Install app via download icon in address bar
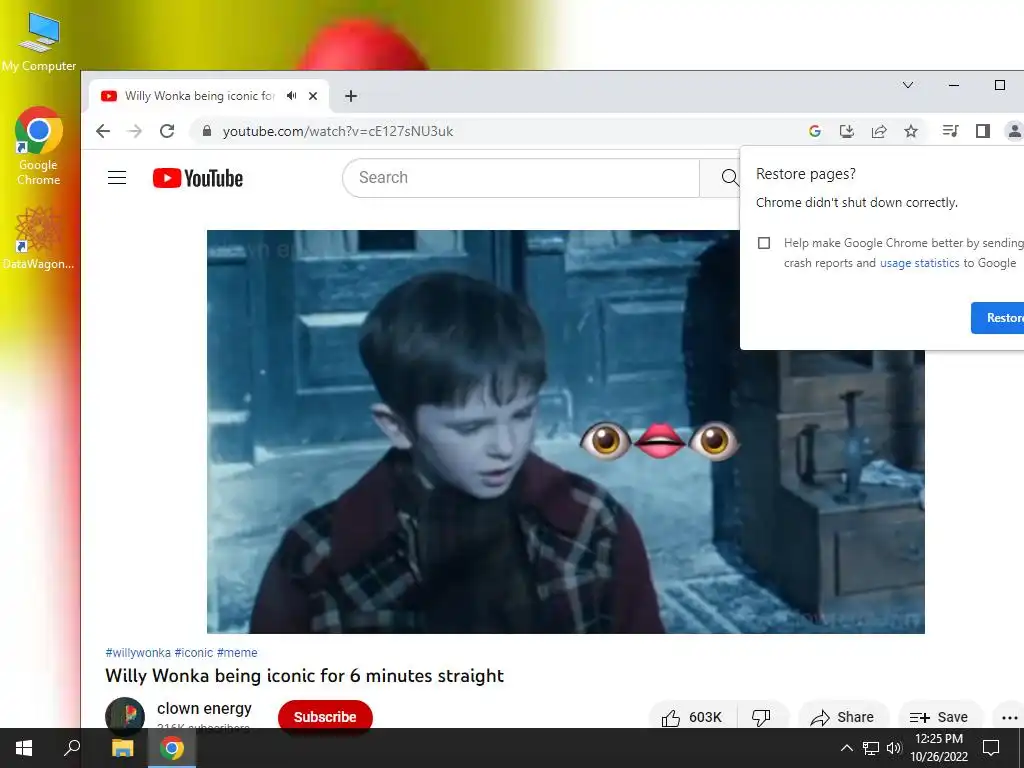1024x768 pixels. coord(846,131)
